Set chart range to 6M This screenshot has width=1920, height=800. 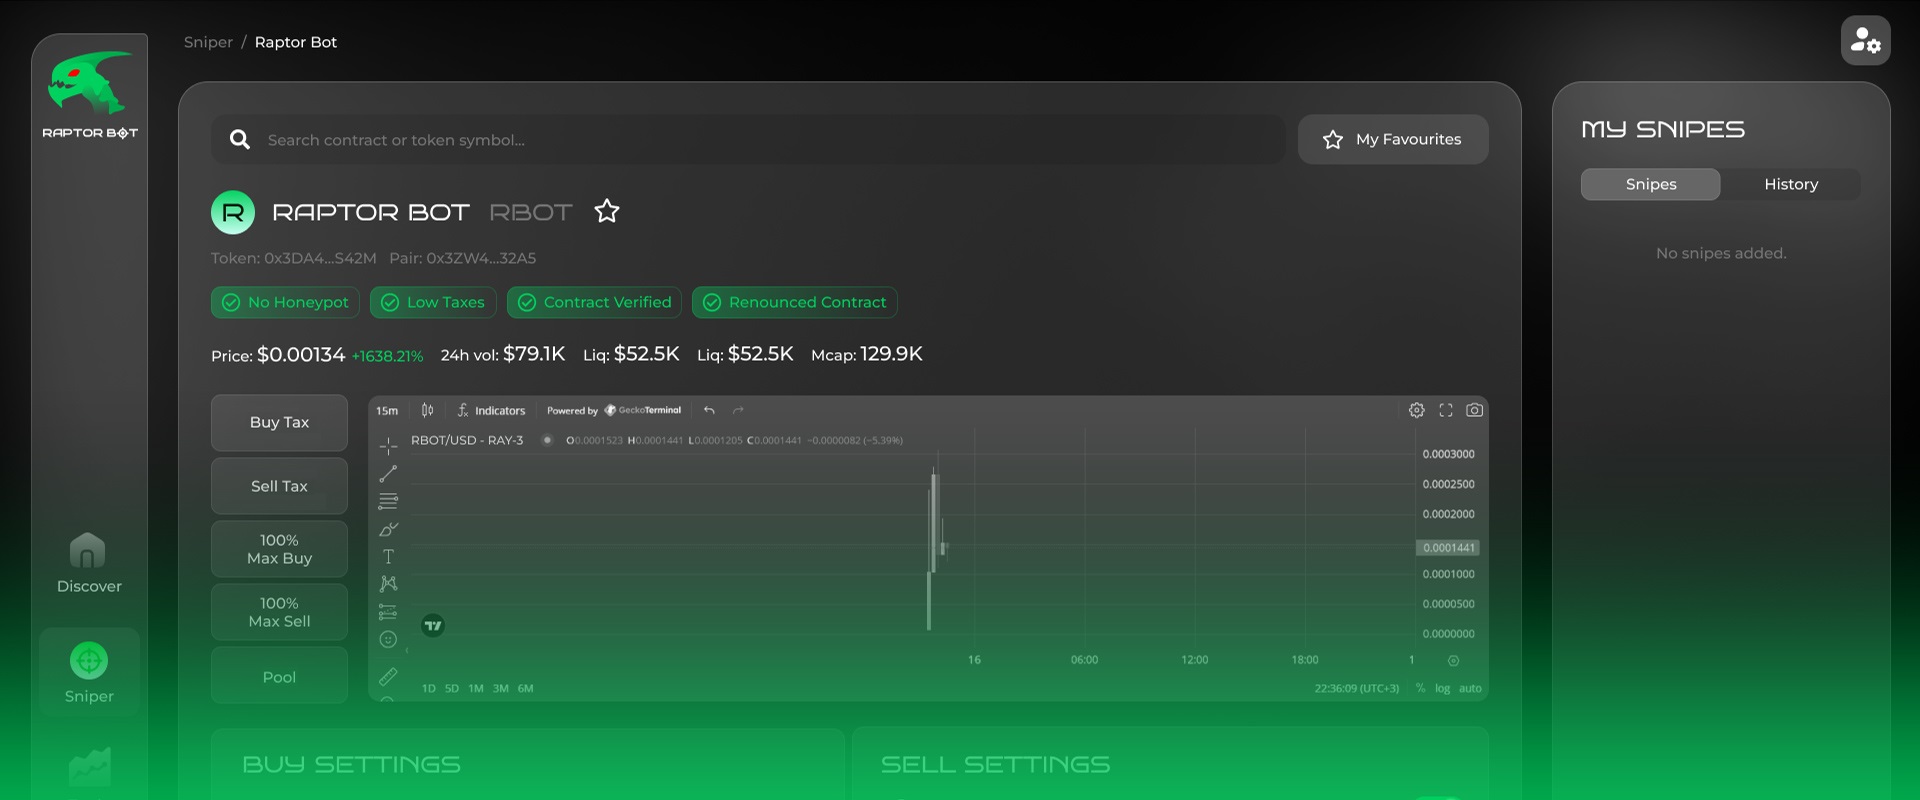(x=526, y=688)
